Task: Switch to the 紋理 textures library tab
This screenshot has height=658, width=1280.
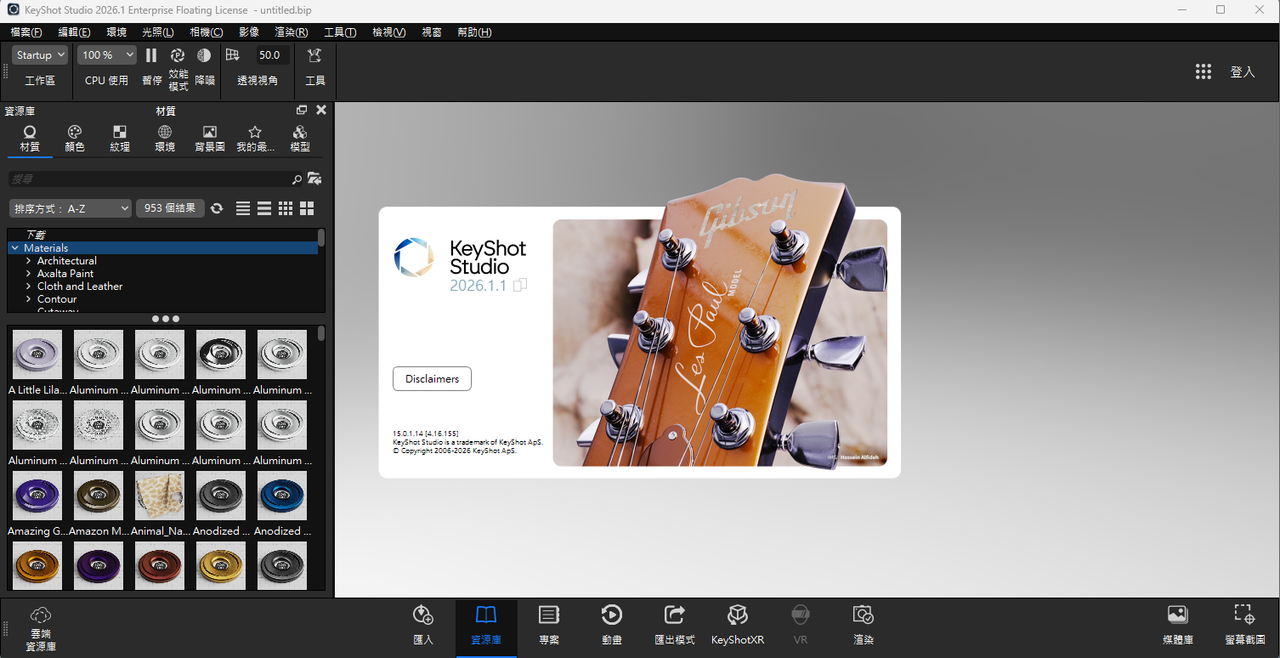Action: [x=120, y=139]
